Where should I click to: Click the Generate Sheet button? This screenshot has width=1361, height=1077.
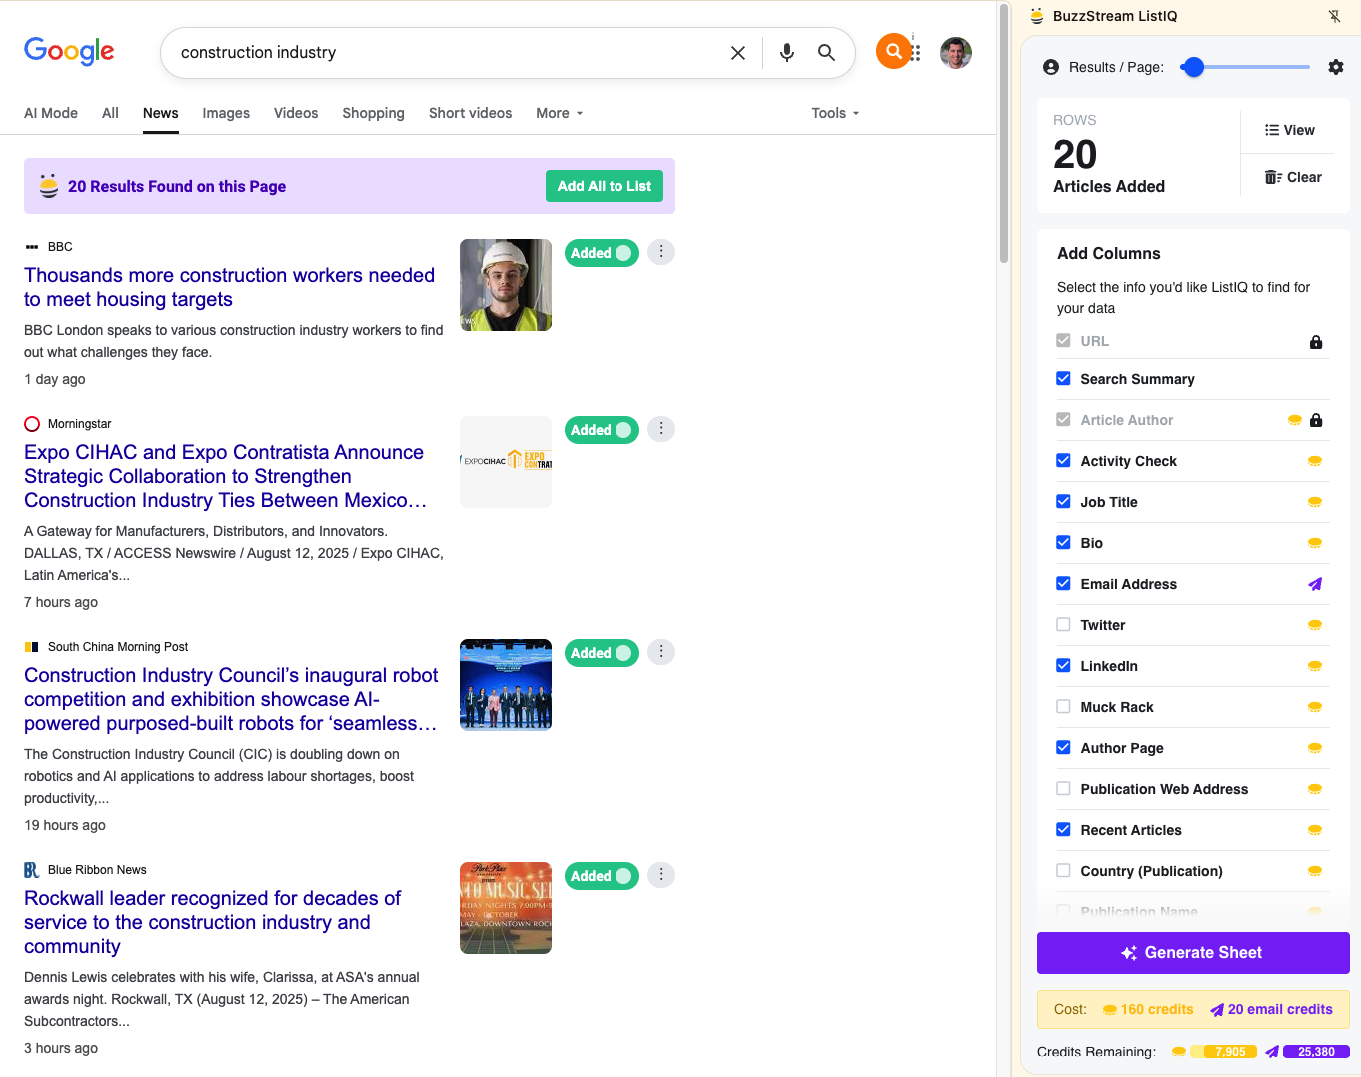click(x=1193, y=953)
